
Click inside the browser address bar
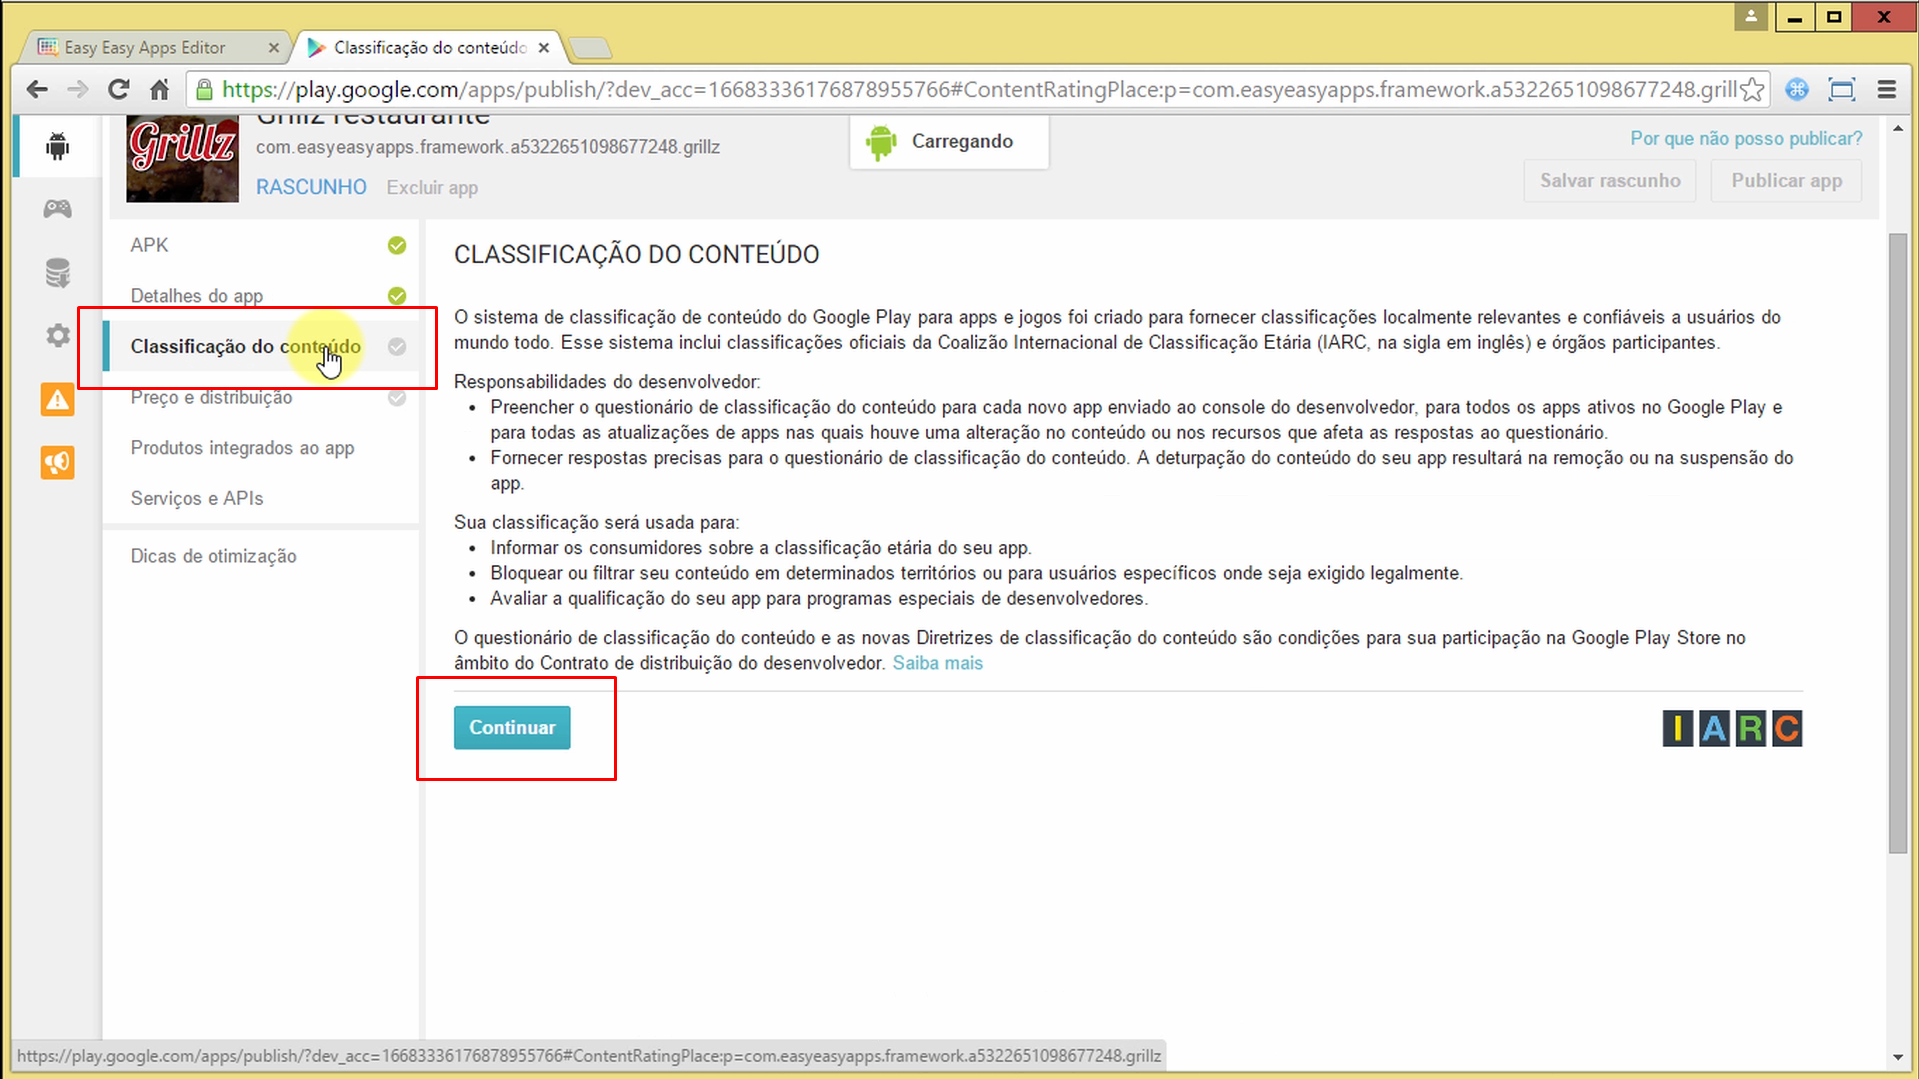900,89
